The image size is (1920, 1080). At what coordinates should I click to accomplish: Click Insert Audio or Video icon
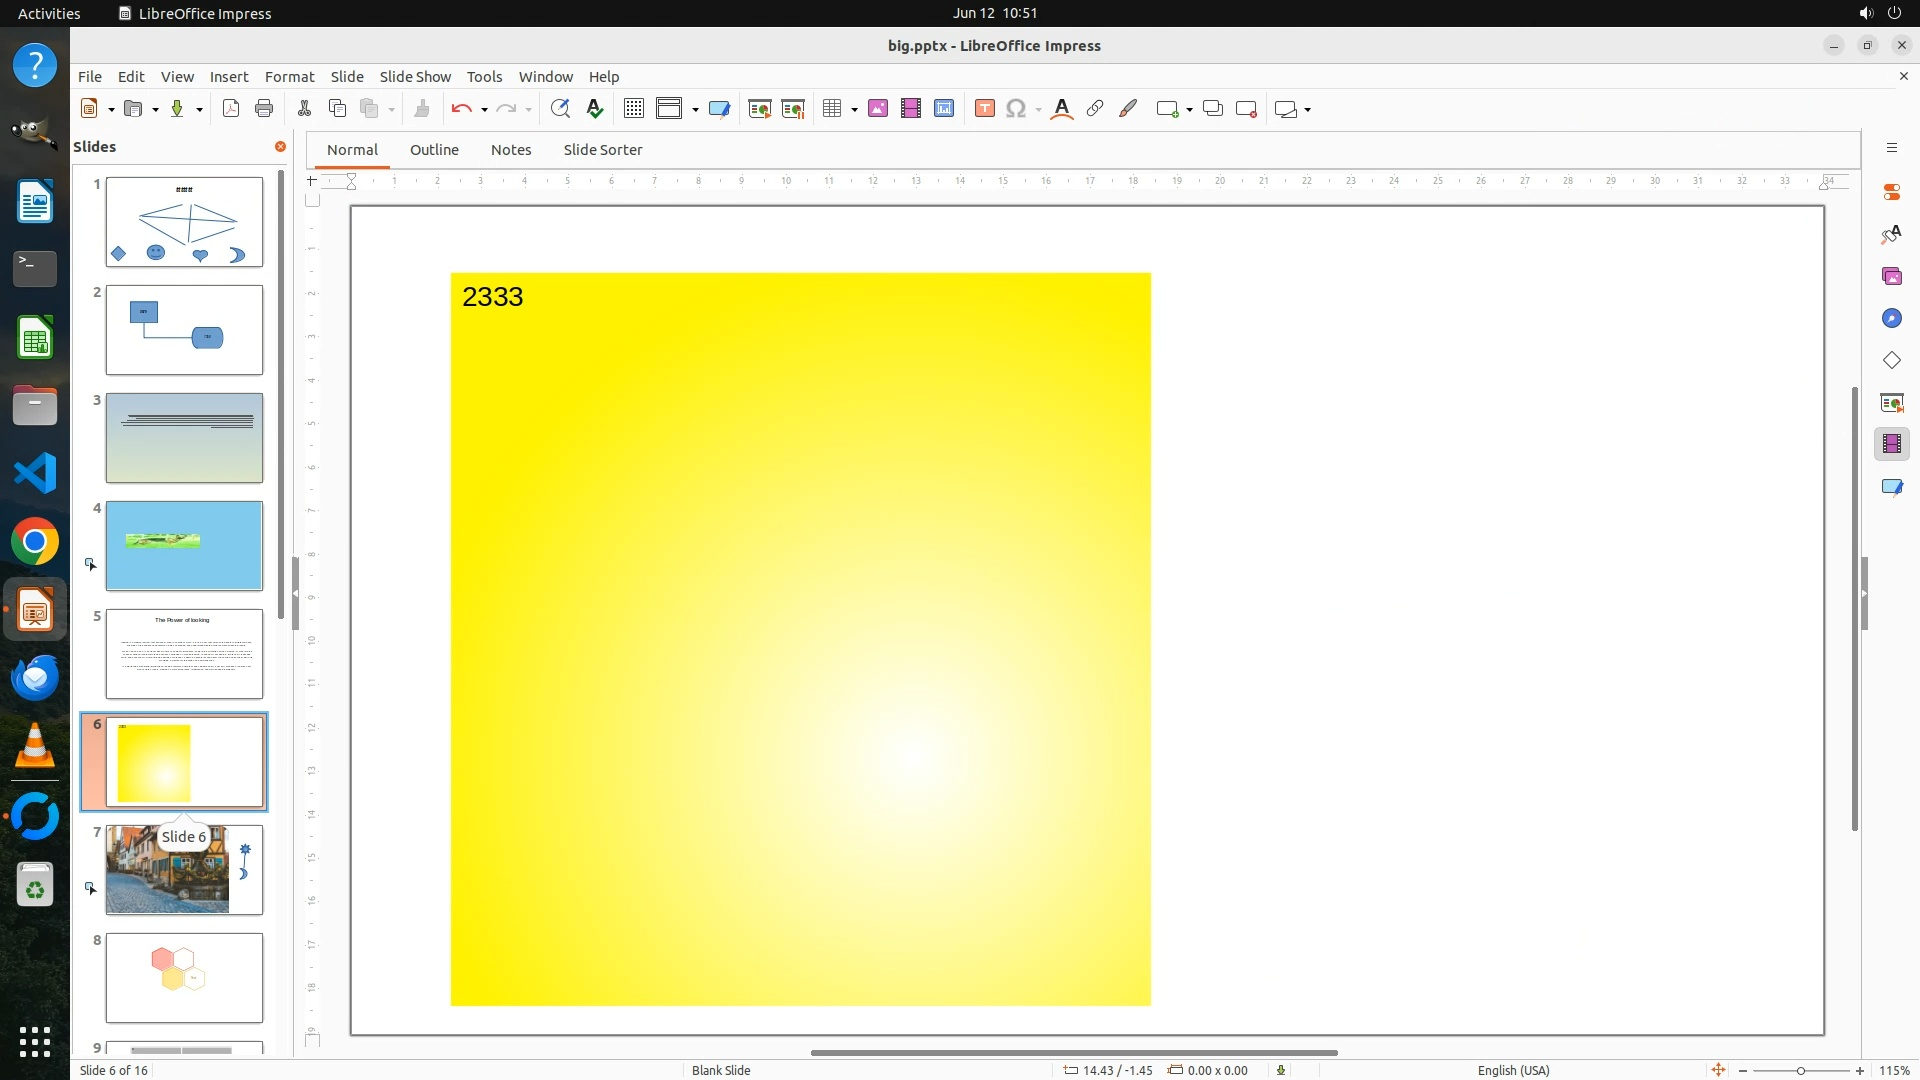tap(911, 109)
